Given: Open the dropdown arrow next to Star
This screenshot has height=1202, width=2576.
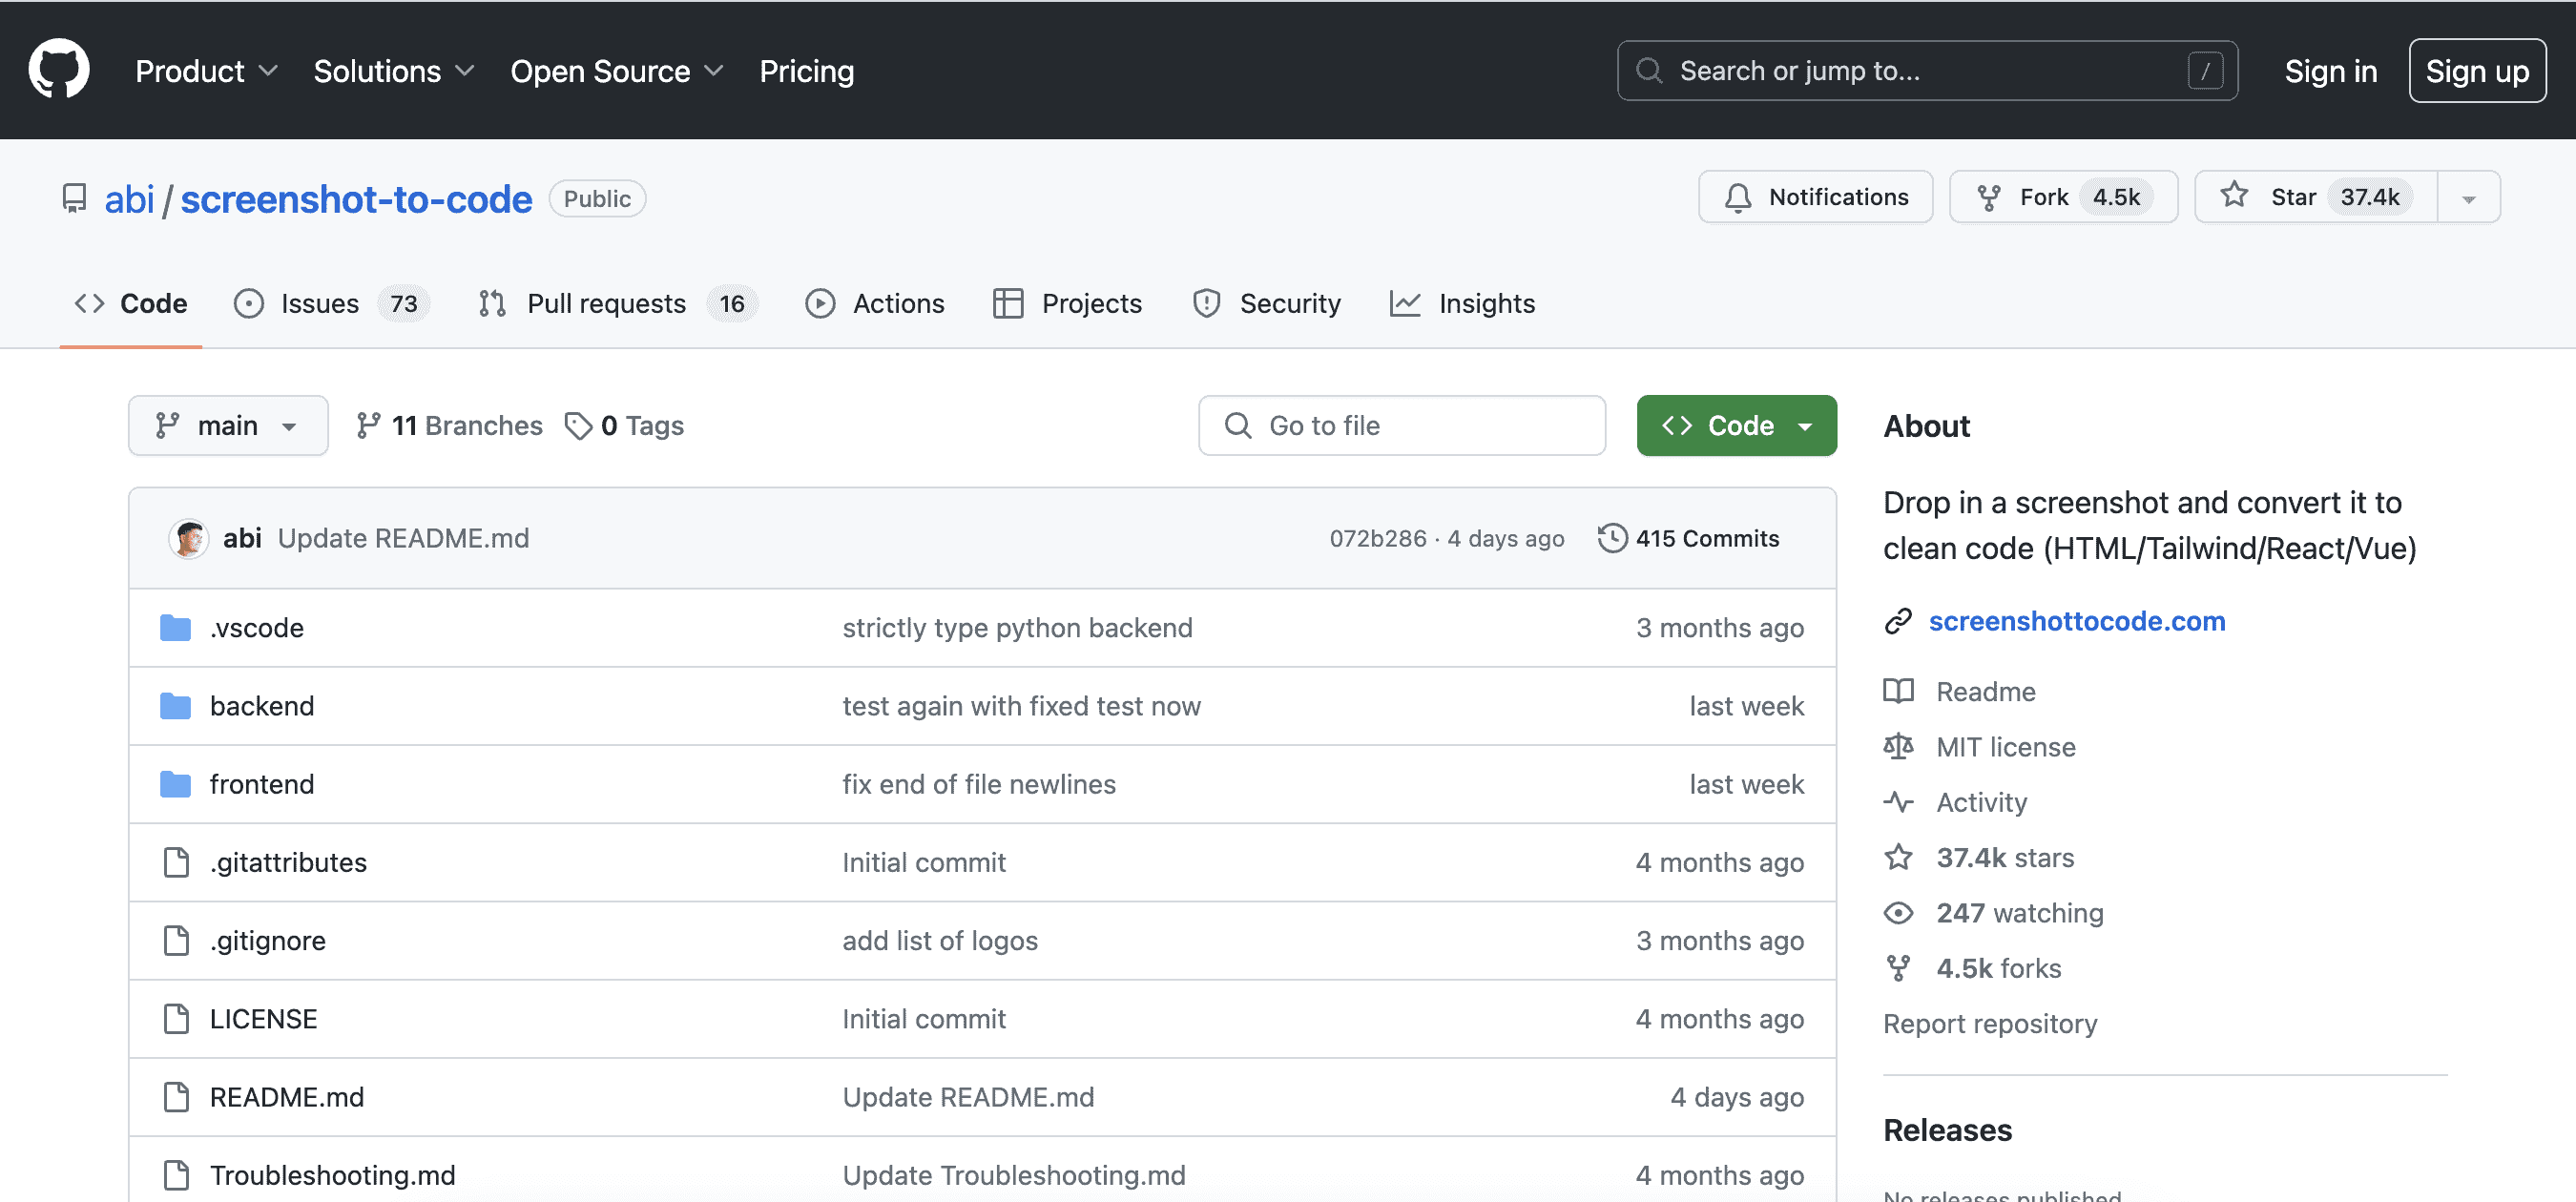Looking at the screenshot, I should pyautogui.click(x=2468, y=198).
